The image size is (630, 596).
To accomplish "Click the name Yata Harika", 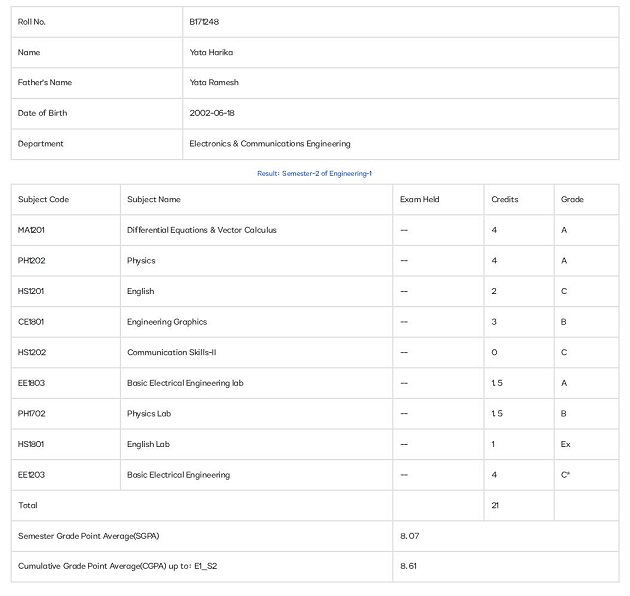I will [x=211, y=52].
